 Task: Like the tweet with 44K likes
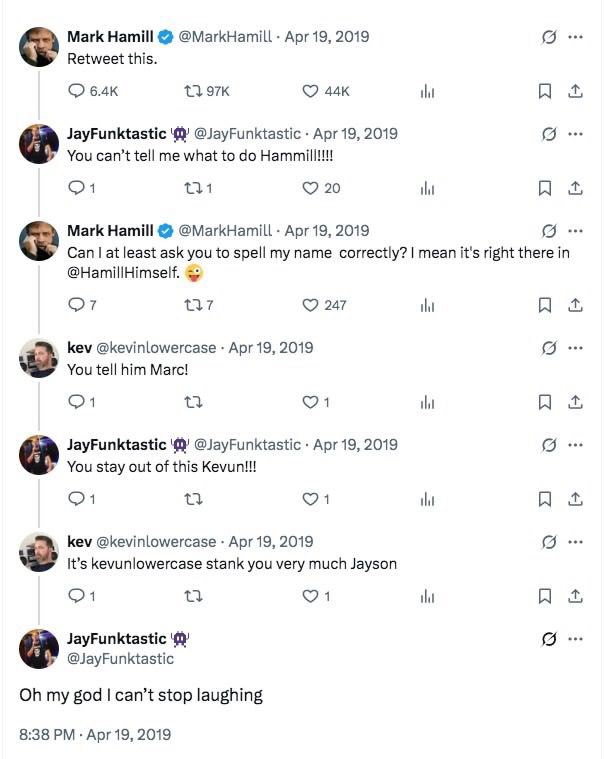tap(310, 91)
